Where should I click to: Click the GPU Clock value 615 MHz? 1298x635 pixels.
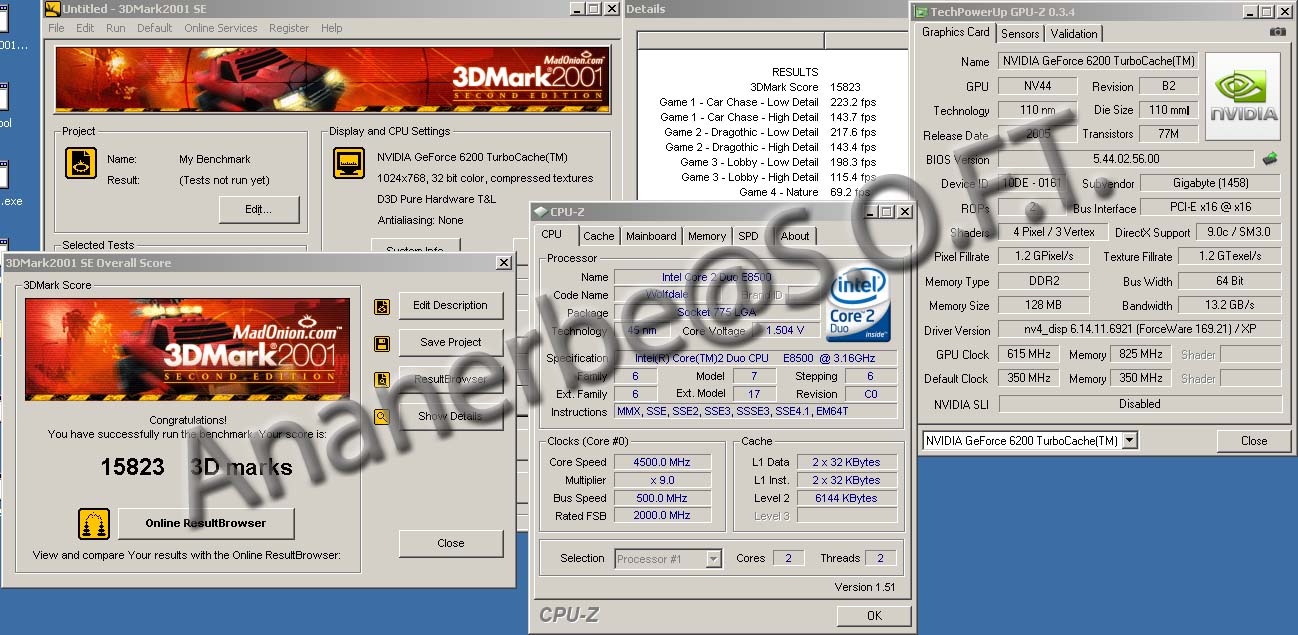(1027, 355)
